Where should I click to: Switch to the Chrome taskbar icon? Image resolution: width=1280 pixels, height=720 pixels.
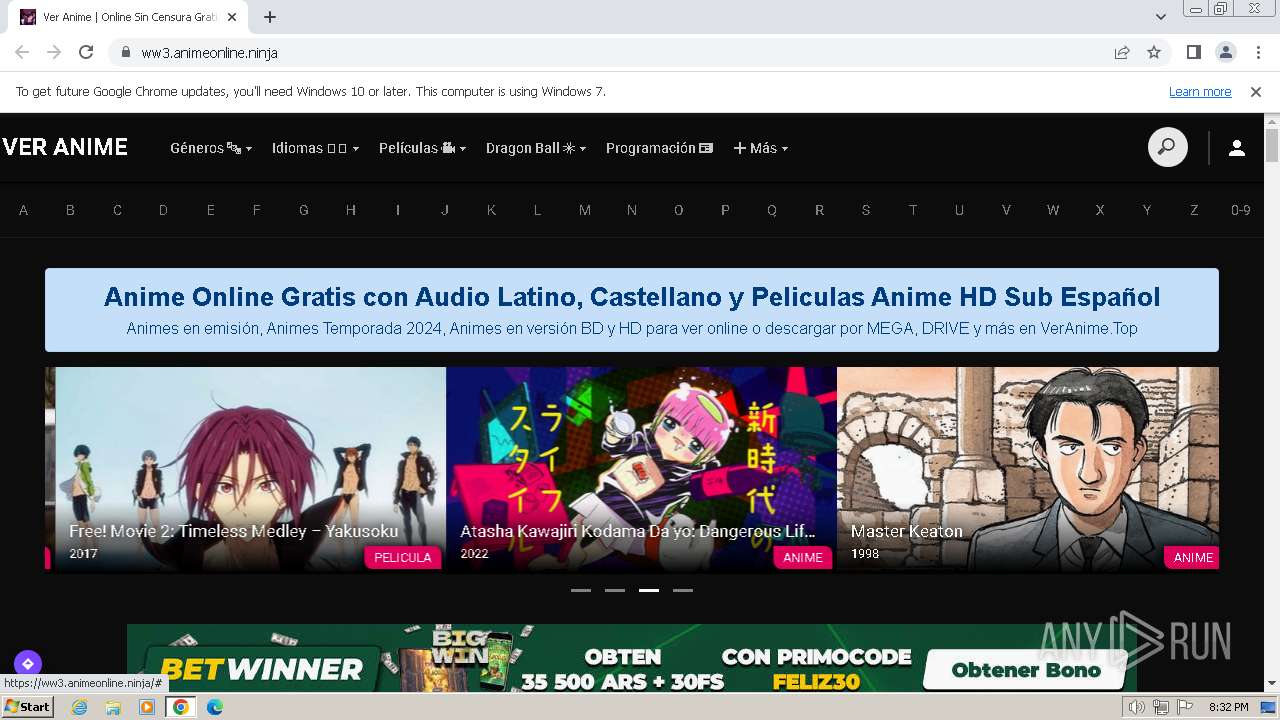pyautogui.click(x=181, y=707)
